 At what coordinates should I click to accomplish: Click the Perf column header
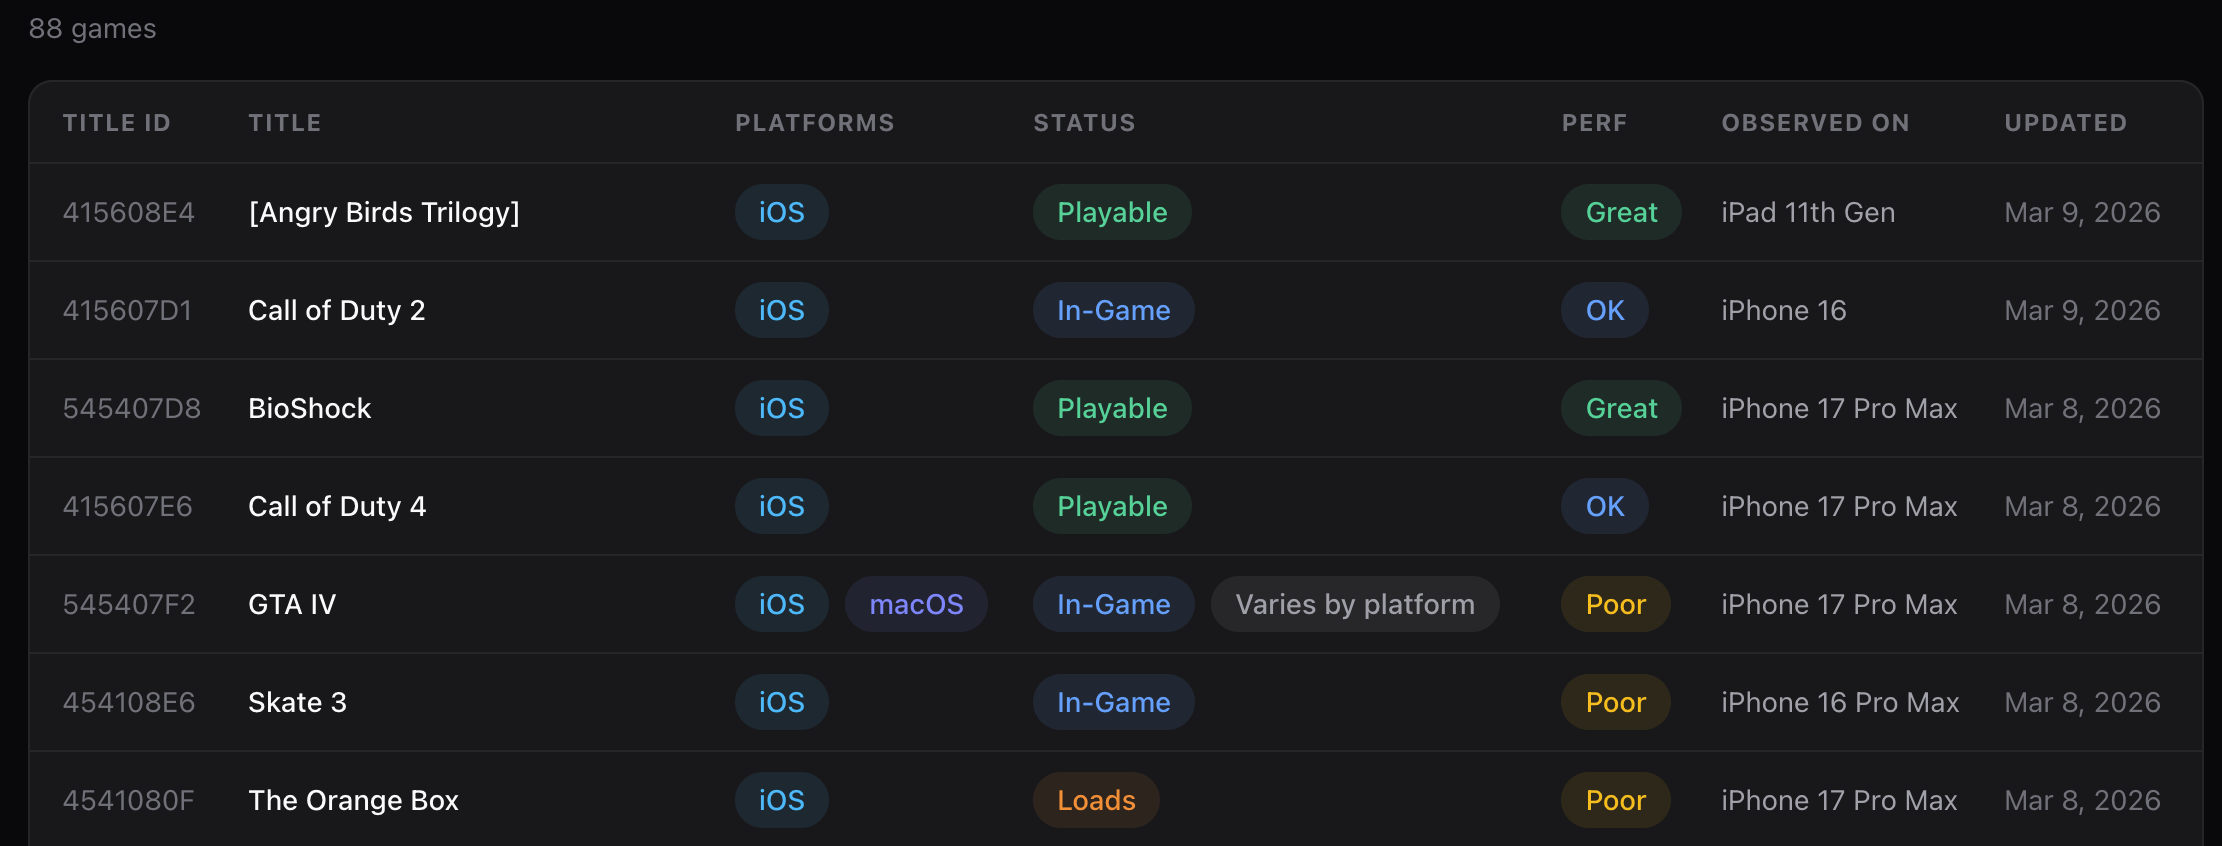tap(1594, 123)
